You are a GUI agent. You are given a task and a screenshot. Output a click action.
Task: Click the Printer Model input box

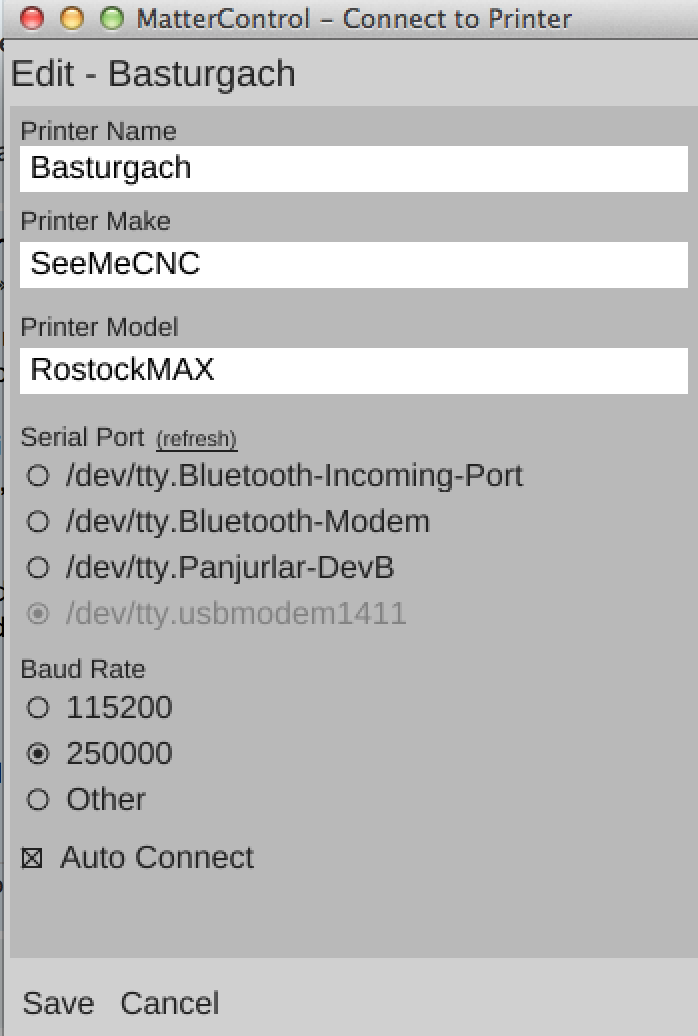[354, 370]
